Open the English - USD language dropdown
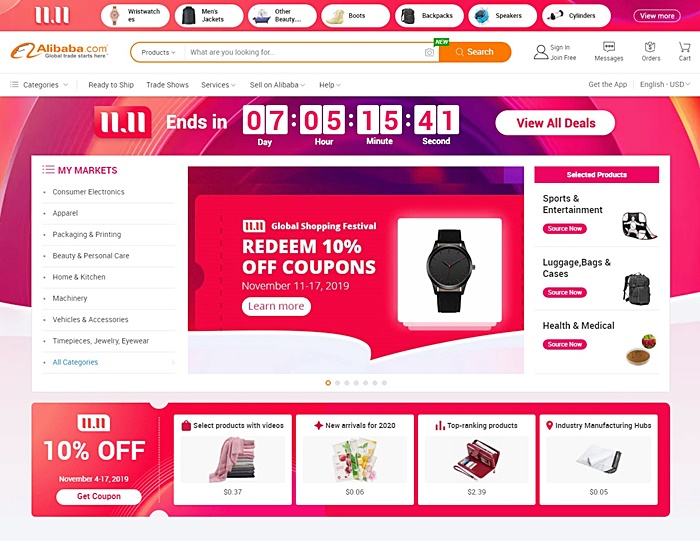 point(665,84)
